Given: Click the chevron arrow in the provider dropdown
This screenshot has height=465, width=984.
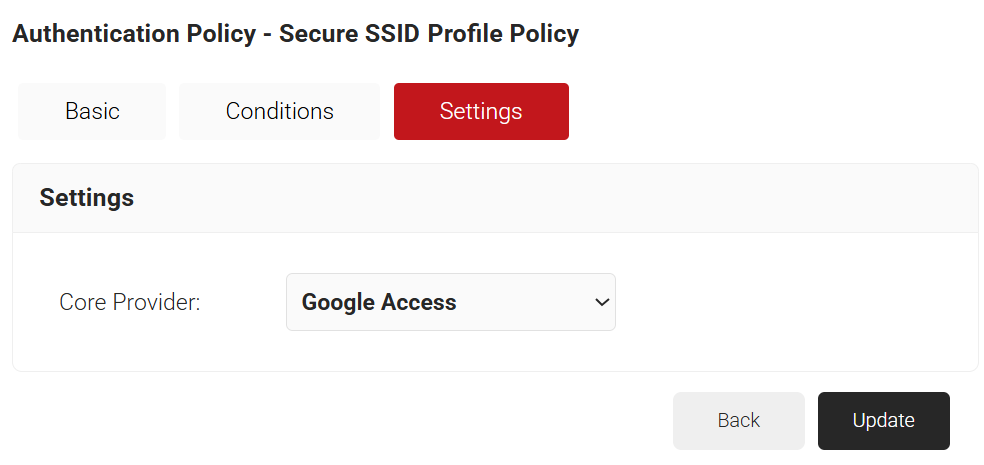Looking at the screenshot, I should point(602,302).
